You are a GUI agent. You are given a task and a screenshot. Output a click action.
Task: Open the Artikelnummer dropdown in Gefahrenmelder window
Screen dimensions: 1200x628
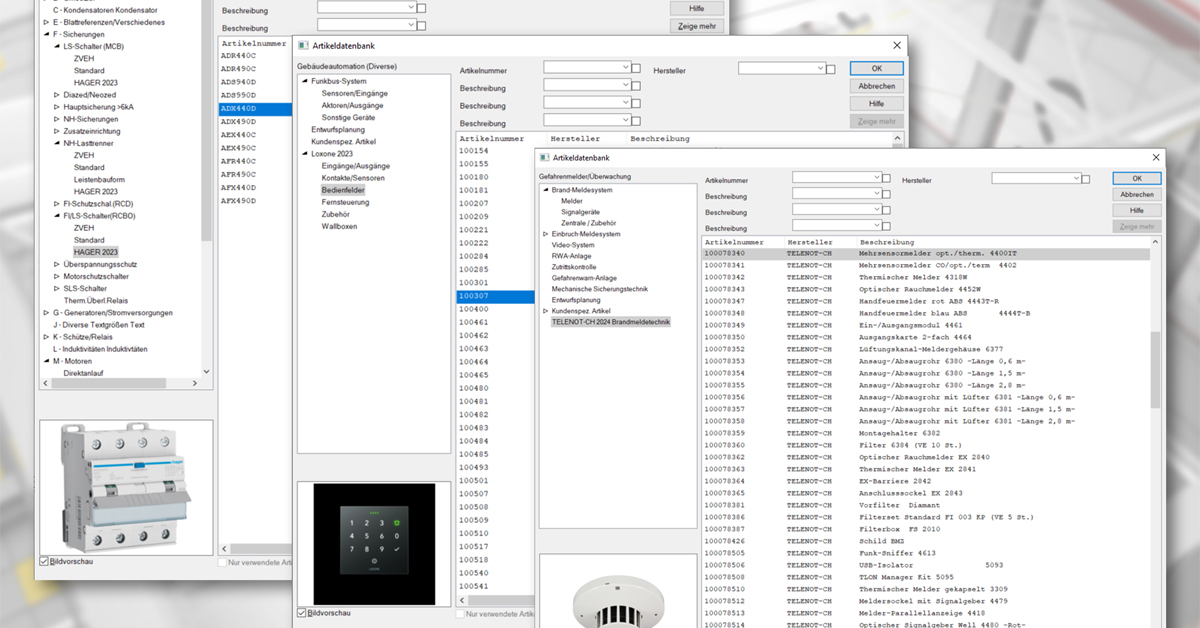pyautogui.click(x=875, y=177)
